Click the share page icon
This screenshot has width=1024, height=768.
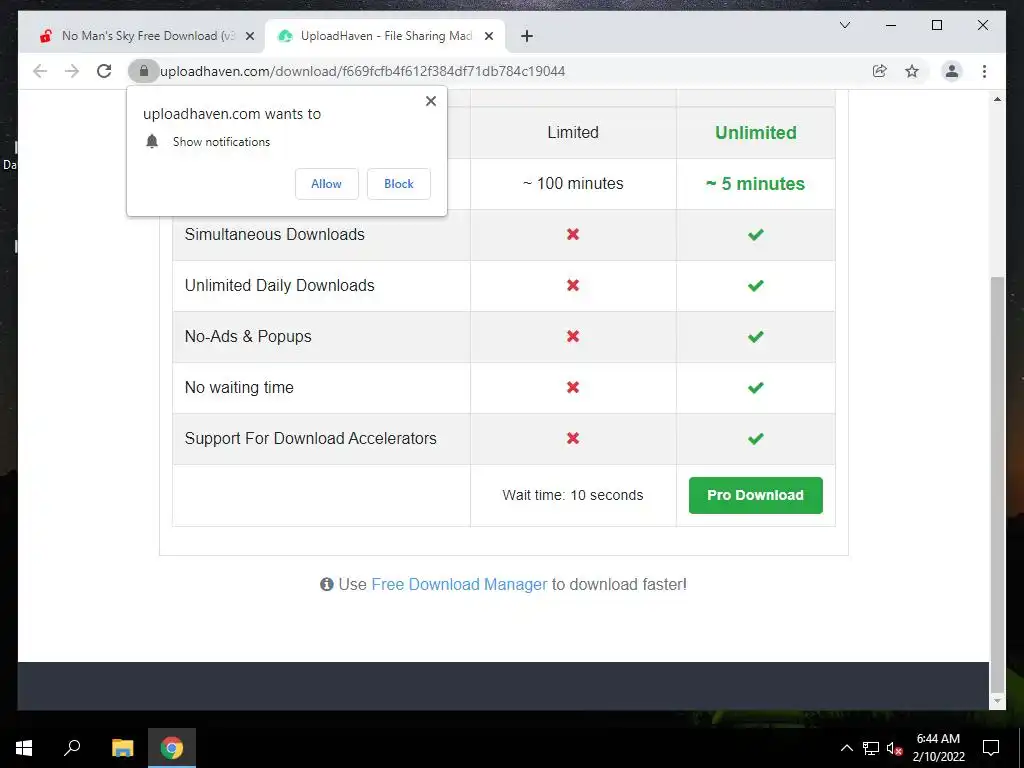pos(880,71)
